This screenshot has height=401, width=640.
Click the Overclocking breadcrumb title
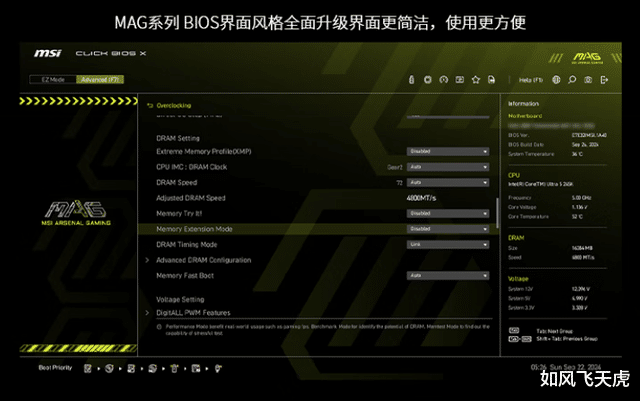[173, 105]
